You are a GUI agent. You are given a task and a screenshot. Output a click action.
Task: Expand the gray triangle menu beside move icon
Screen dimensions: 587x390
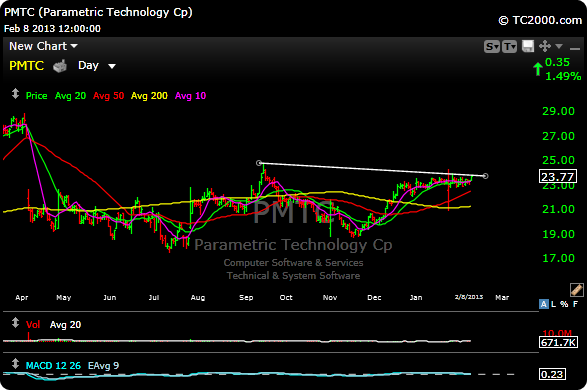pos(559,46)
